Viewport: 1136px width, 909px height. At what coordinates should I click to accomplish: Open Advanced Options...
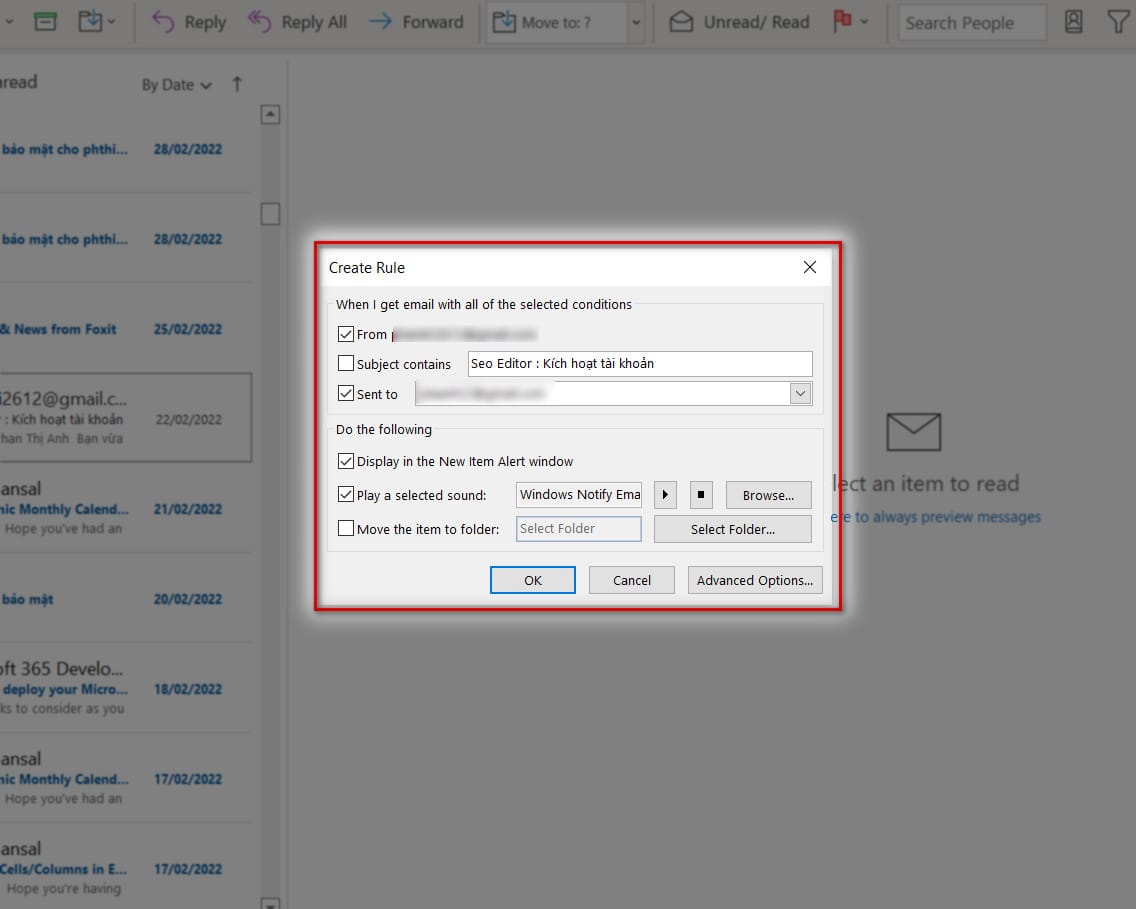tap(755, 580)
